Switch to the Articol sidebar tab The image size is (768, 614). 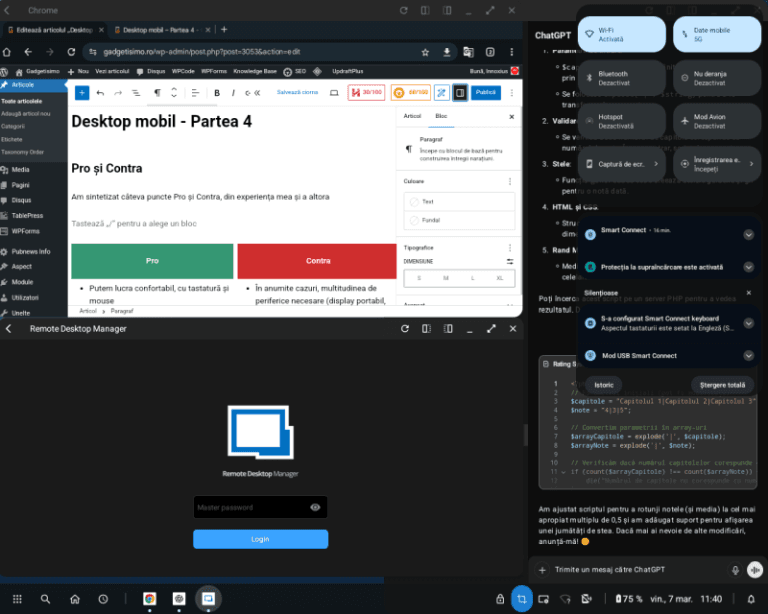(x=412, y=116)
